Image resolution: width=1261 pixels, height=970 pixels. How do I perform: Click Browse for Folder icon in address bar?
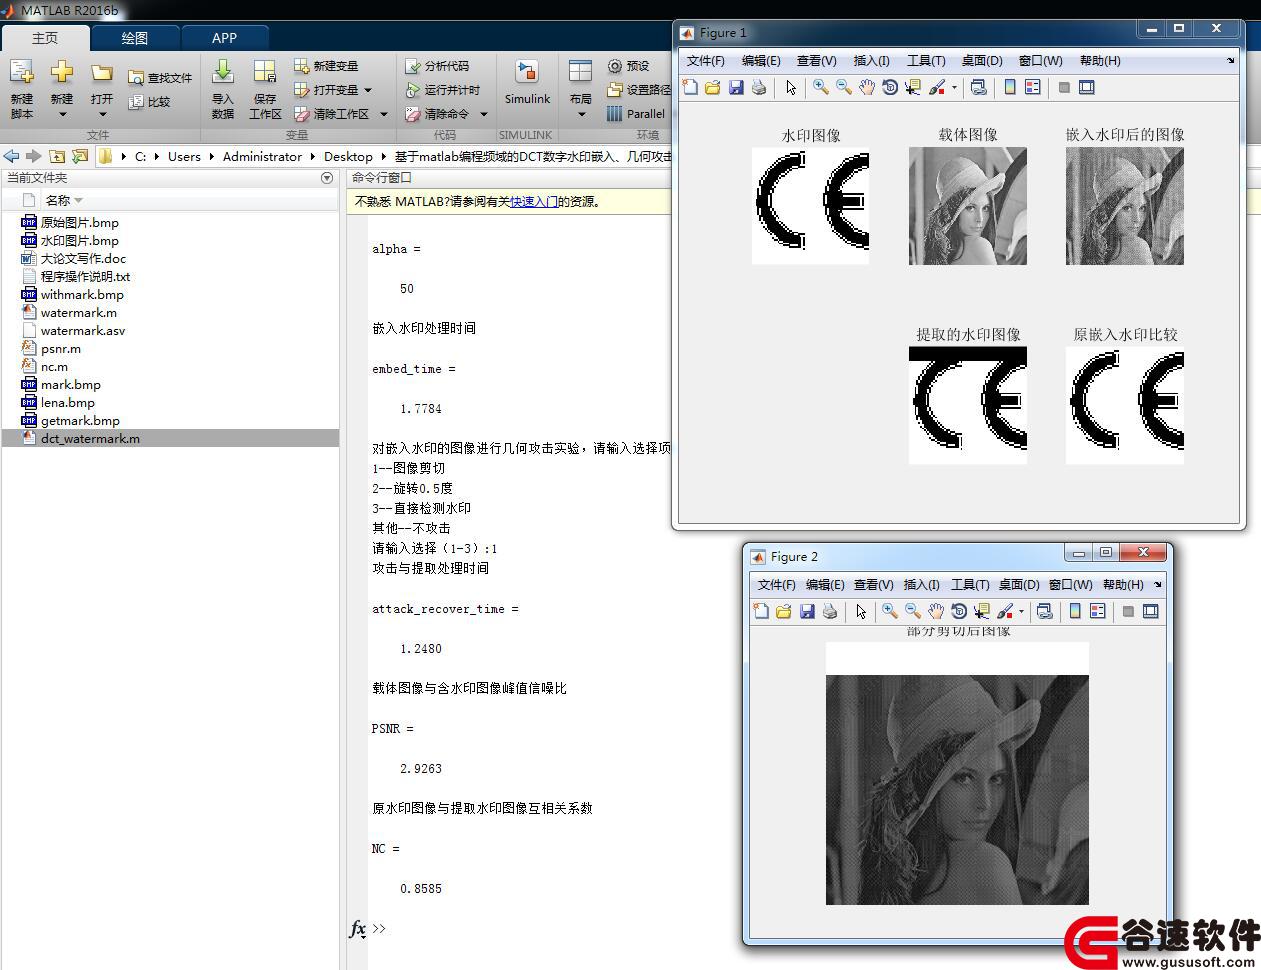pyautogui.click(x=80, y=156)
